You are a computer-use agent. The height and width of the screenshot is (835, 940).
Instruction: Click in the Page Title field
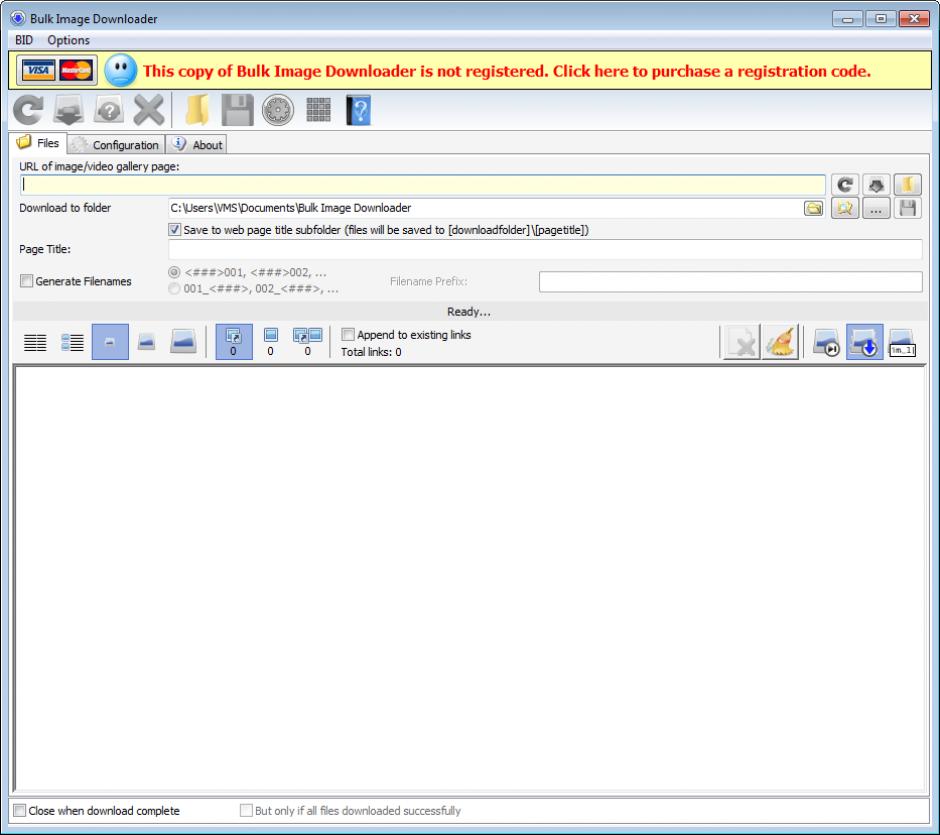(545, 249)
